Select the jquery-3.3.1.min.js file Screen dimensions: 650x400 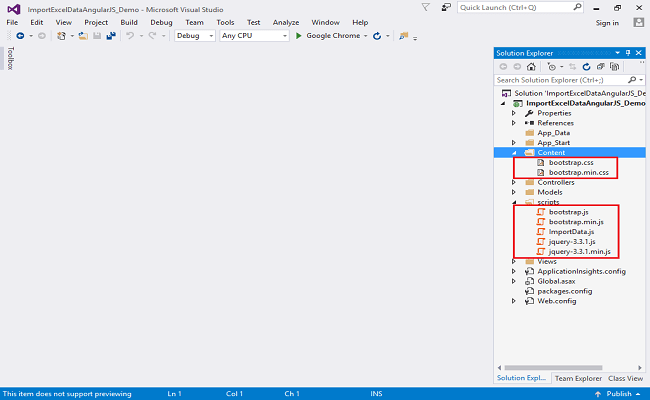click(579, 252)
